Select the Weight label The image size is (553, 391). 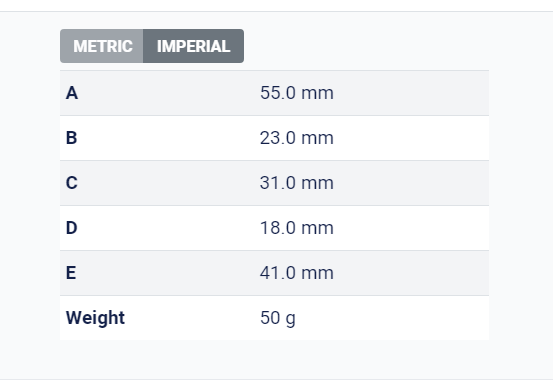point(95,318)
